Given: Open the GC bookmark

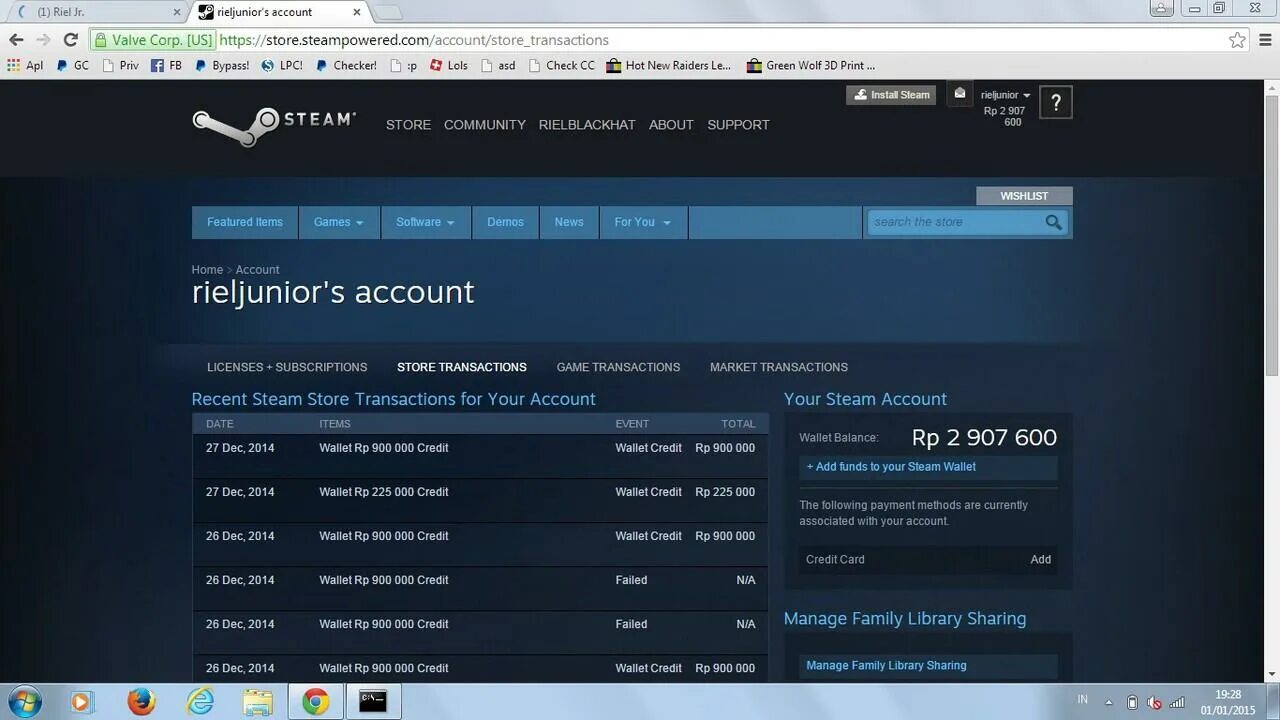Looking at the screenshot, I should coord(72,65).
